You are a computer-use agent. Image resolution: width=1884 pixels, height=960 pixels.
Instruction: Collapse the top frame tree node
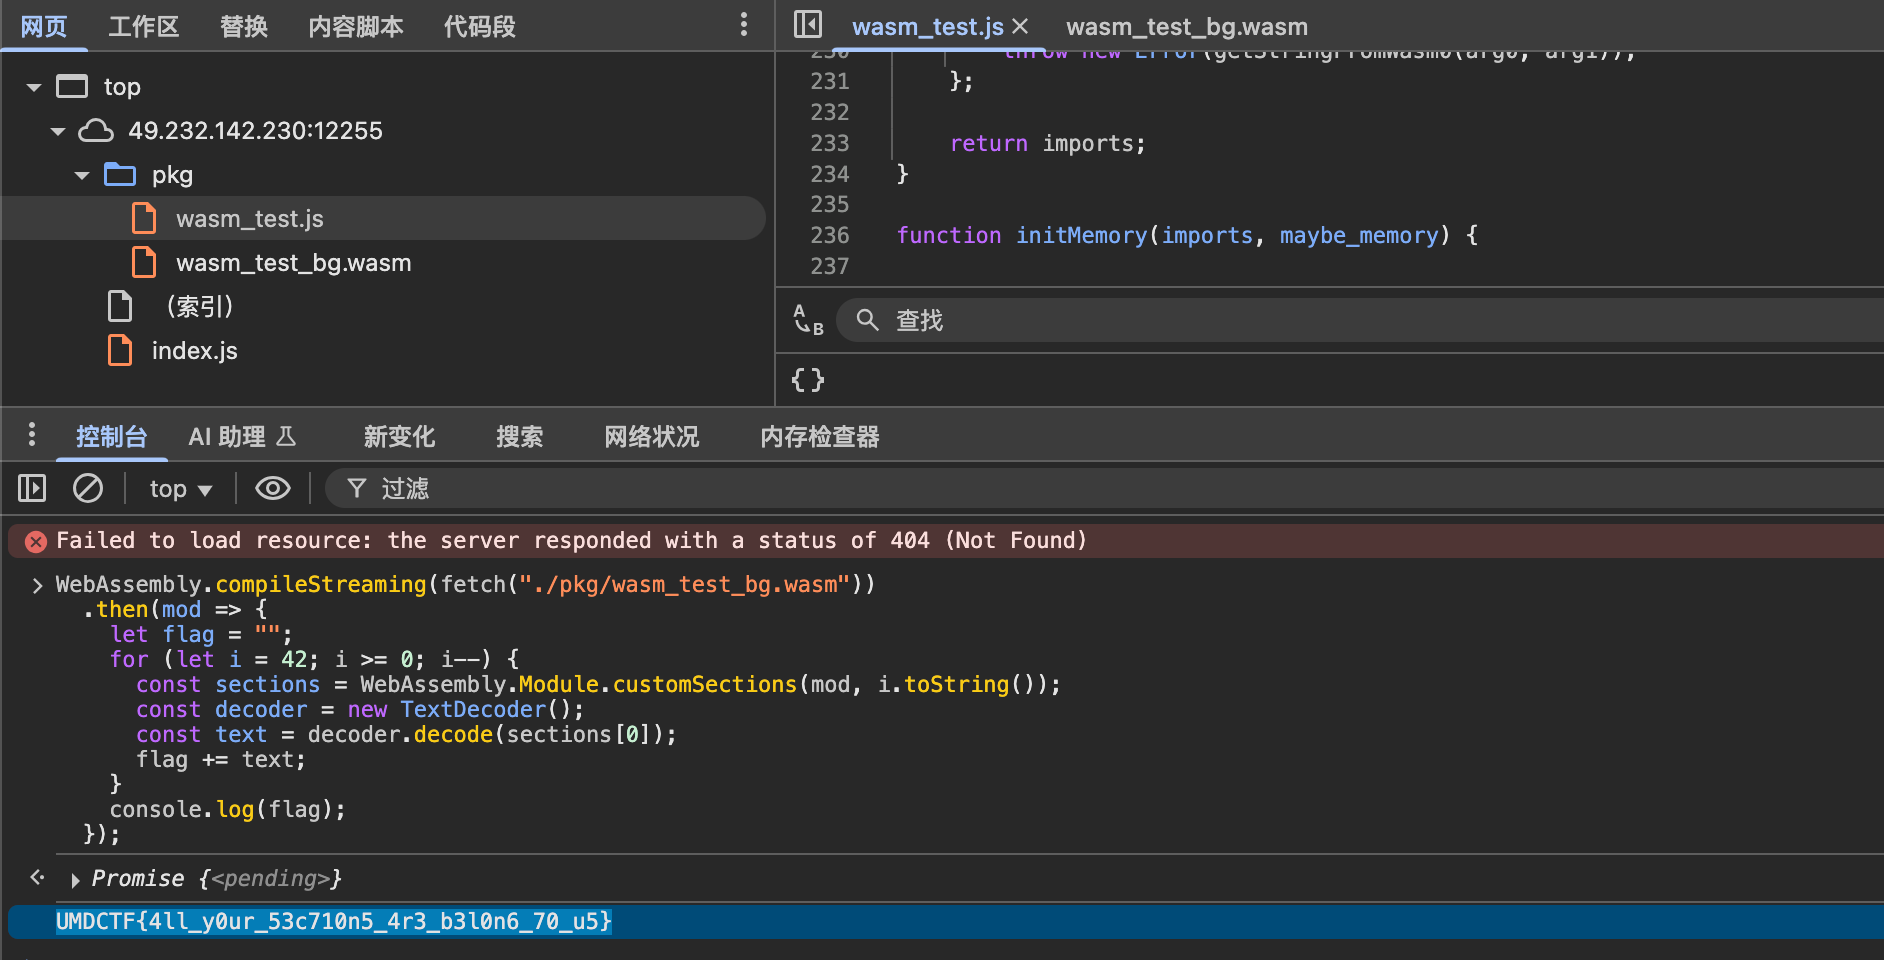[x=34, y=87]
